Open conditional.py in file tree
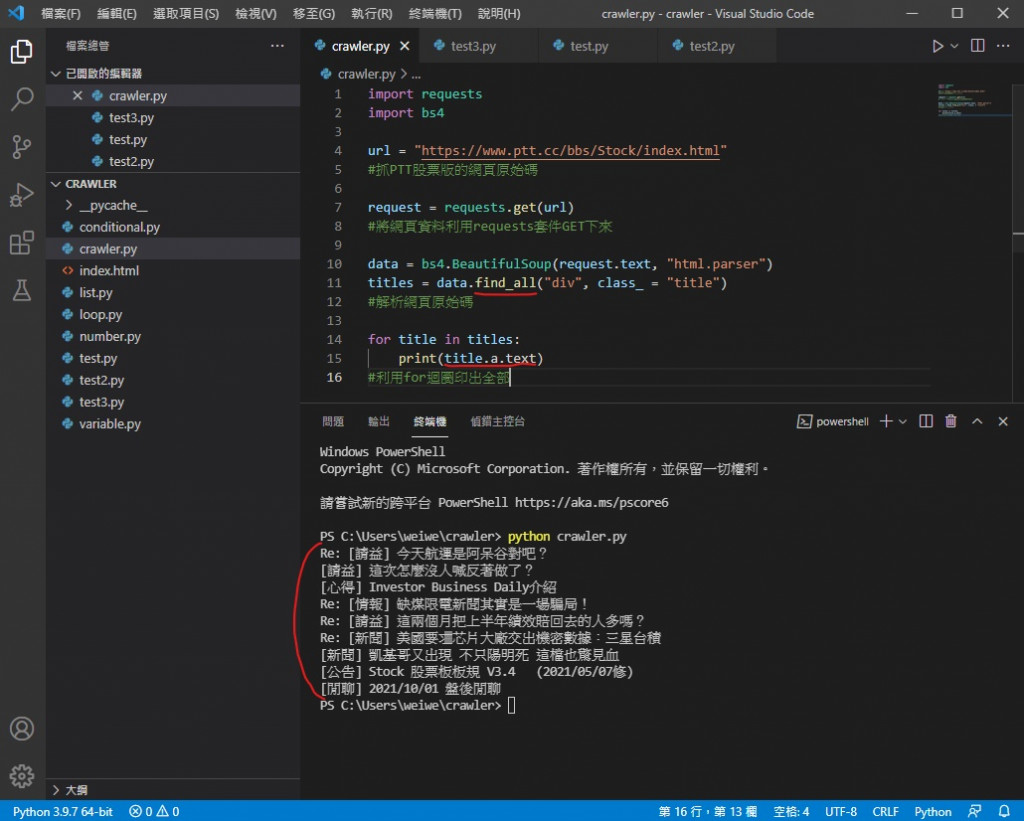This screenshot has width=1024, height=821. click(x=173, y=227)
